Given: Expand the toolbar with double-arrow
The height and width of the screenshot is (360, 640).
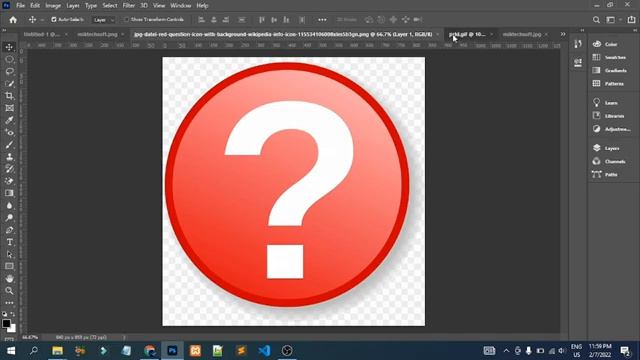Looking at the screenshot, I should [x=4, y=30].
